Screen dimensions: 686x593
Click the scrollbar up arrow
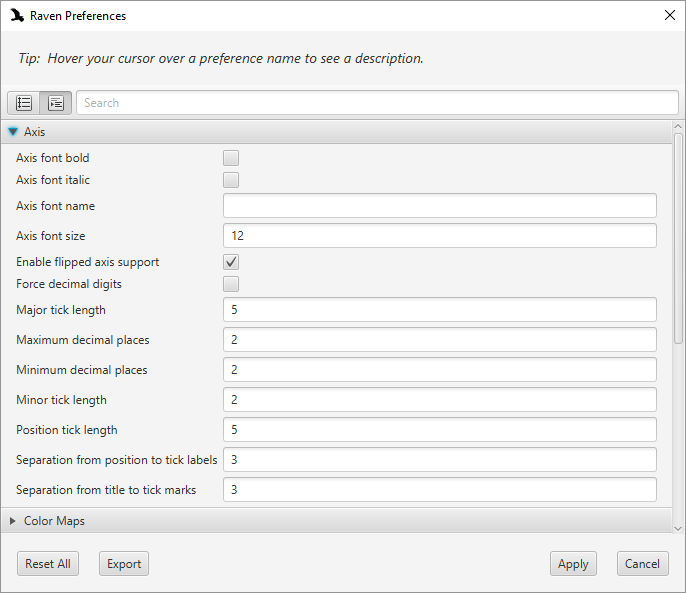pyautogui.click(x=678, y=126)
